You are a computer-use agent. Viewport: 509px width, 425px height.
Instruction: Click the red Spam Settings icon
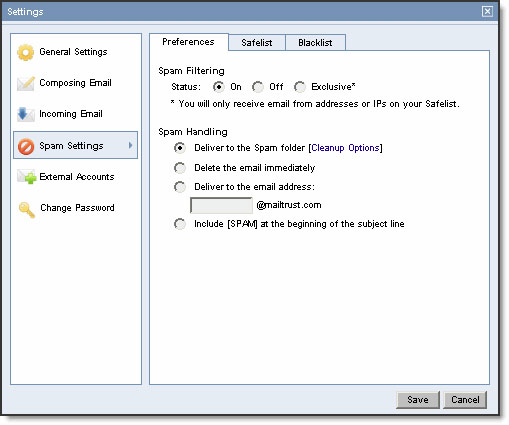pyautogui.click(x=26, y=146)
